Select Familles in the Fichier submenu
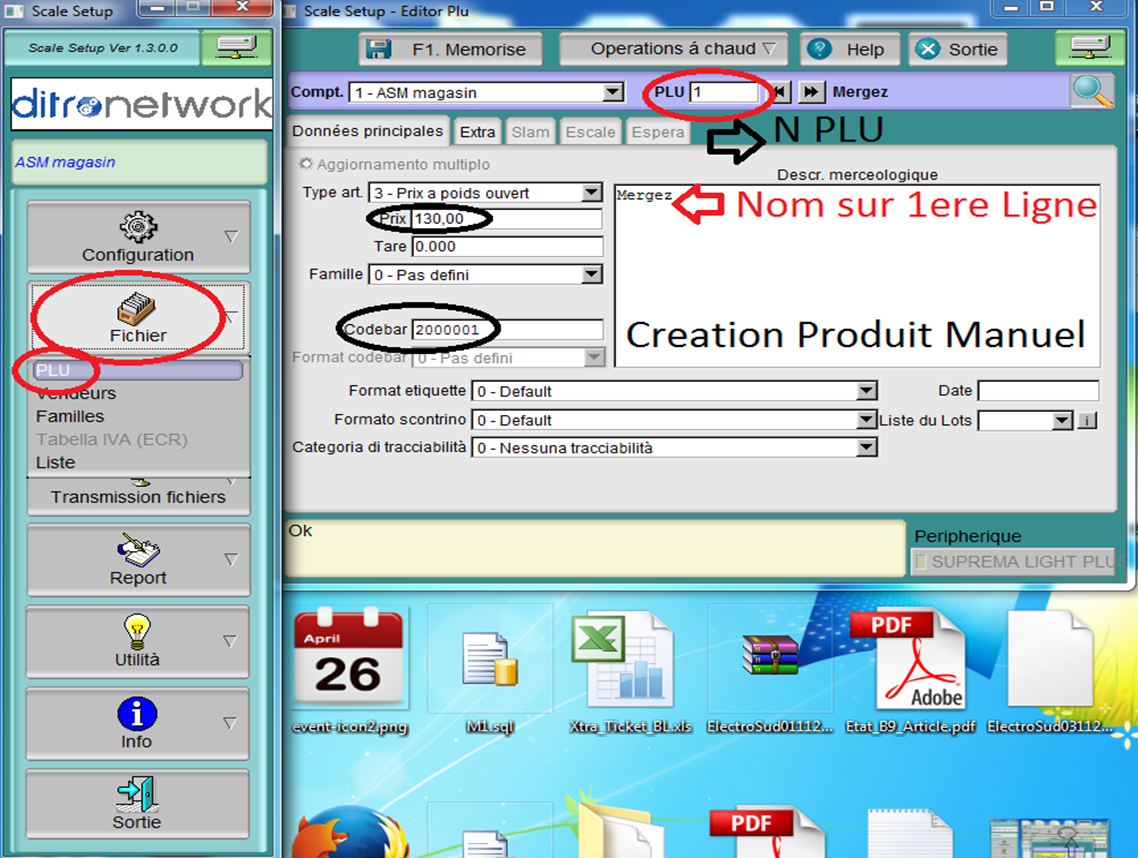This screenshot has width=1138, height=858. [70, 416]
